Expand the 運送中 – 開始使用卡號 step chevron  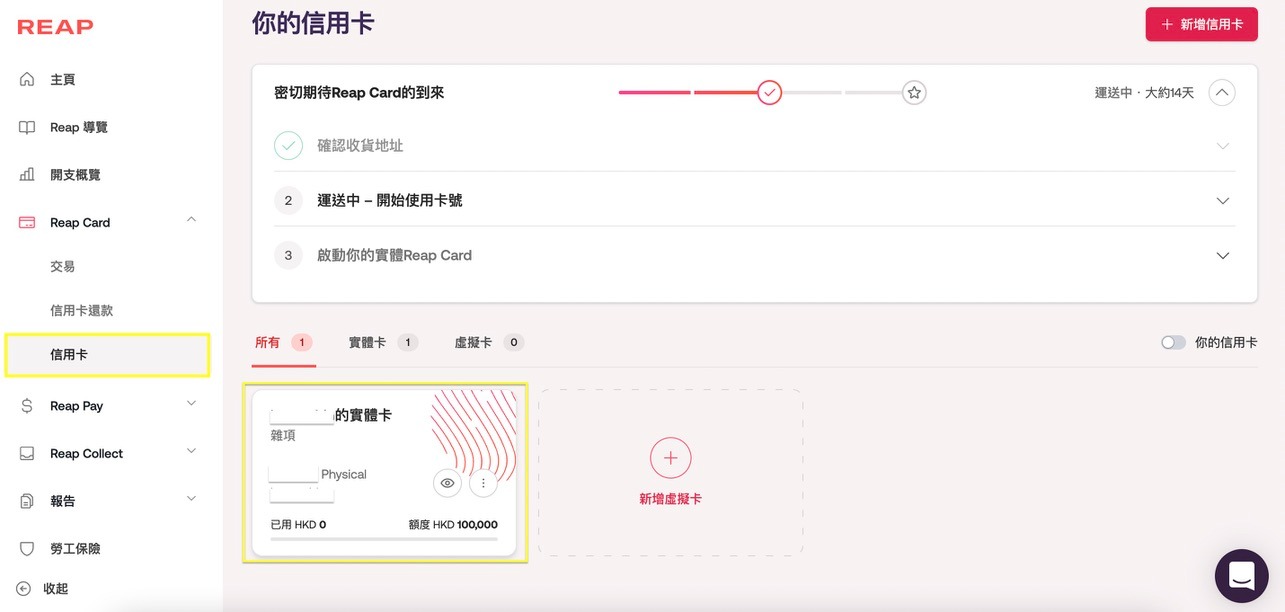pyautogui.click(x=1222, y=201)
